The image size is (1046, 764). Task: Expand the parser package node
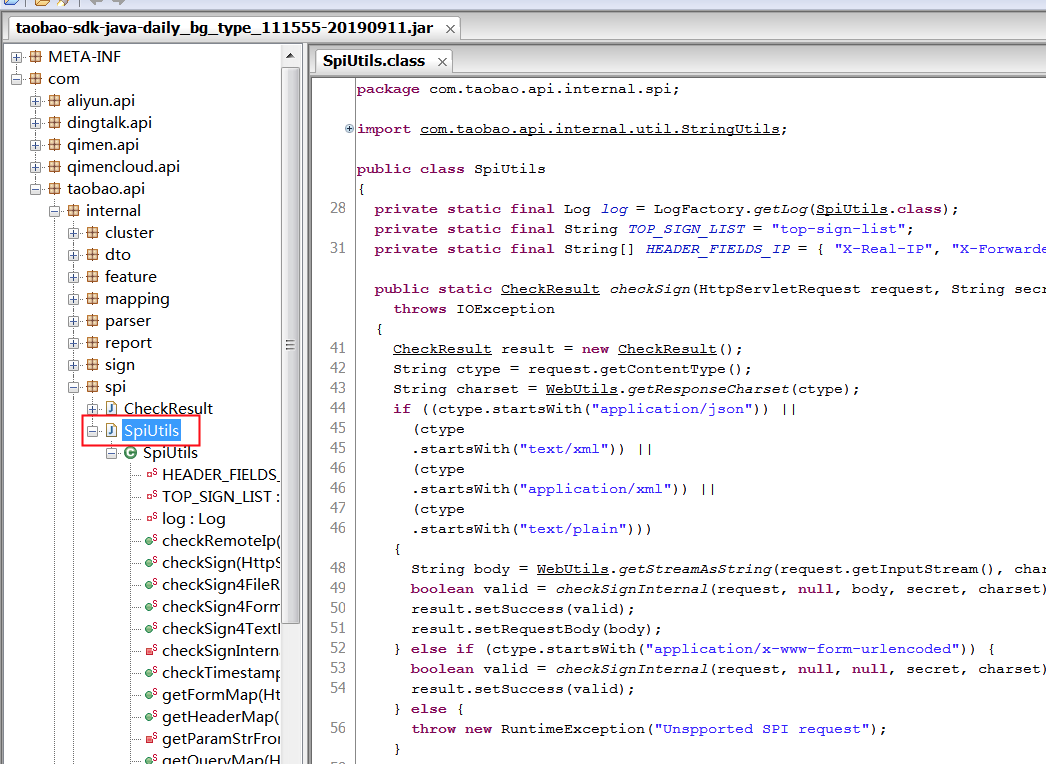[73, 322]
